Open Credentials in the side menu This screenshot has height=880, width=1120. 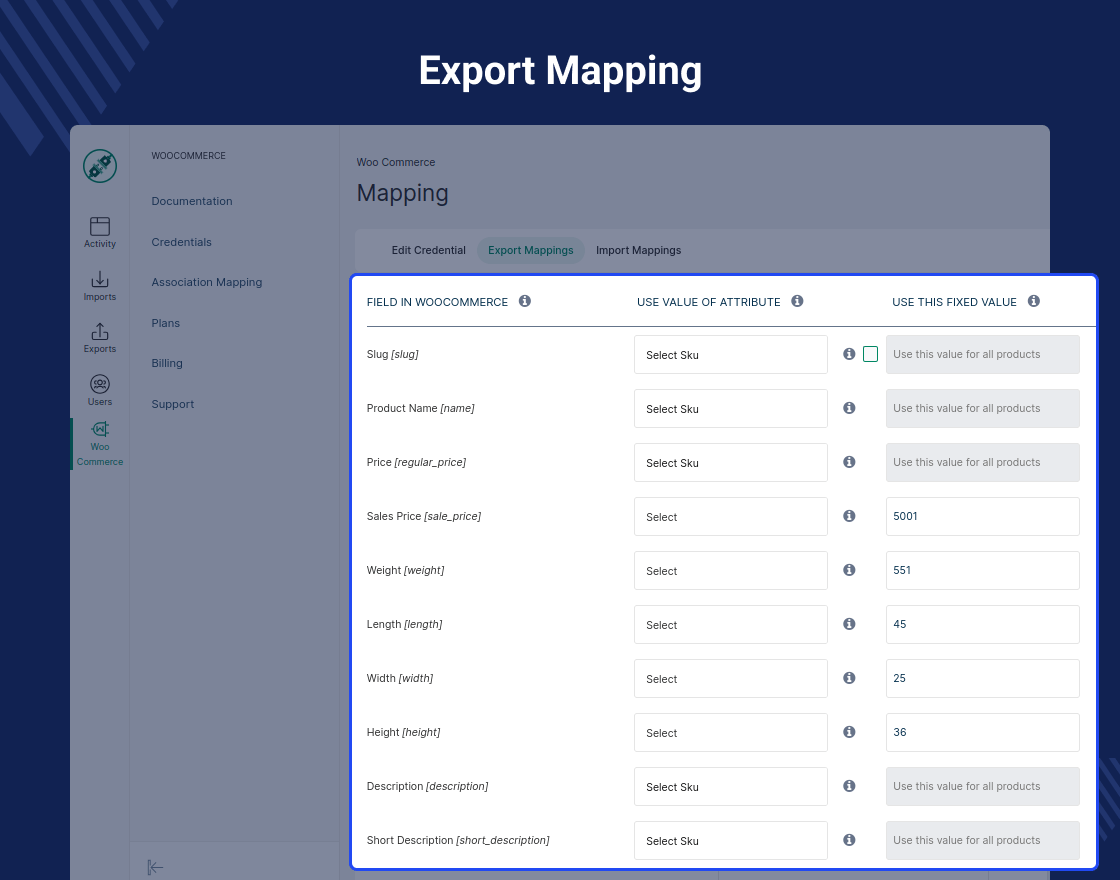(x=181, y=242)
